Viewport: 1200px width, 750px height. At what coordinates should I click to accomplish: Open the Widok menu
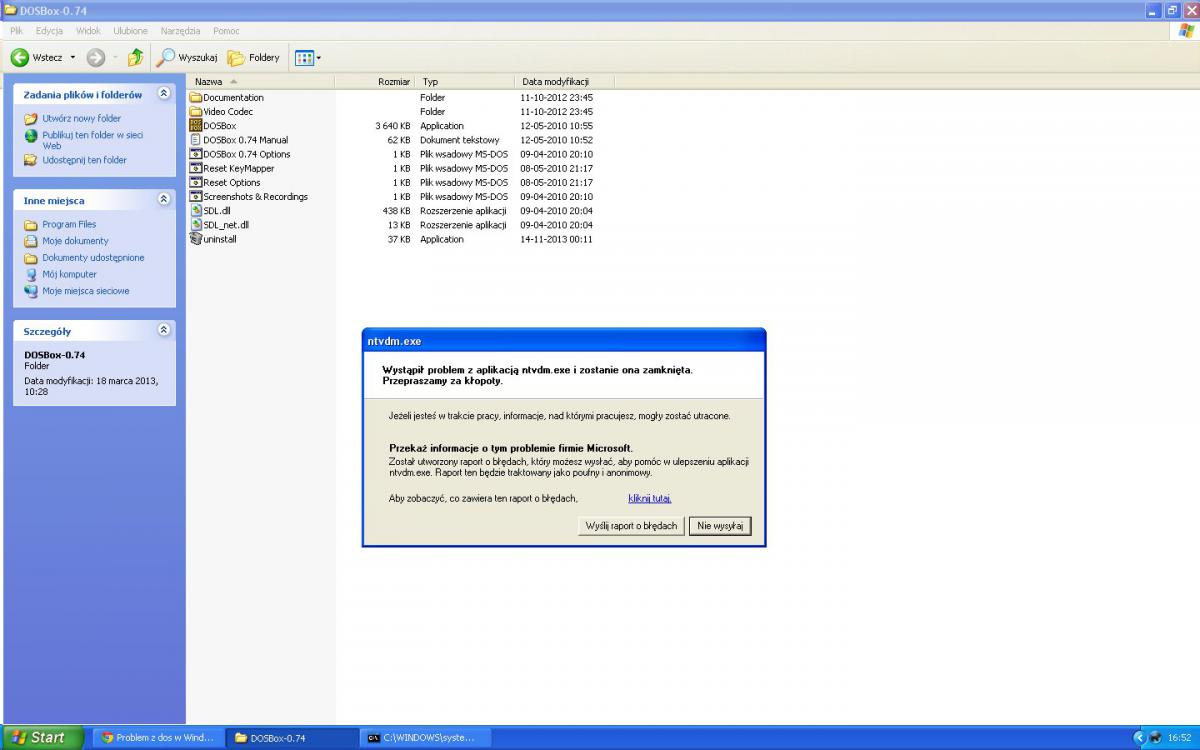pyautogui.click(x=88, y=31)
